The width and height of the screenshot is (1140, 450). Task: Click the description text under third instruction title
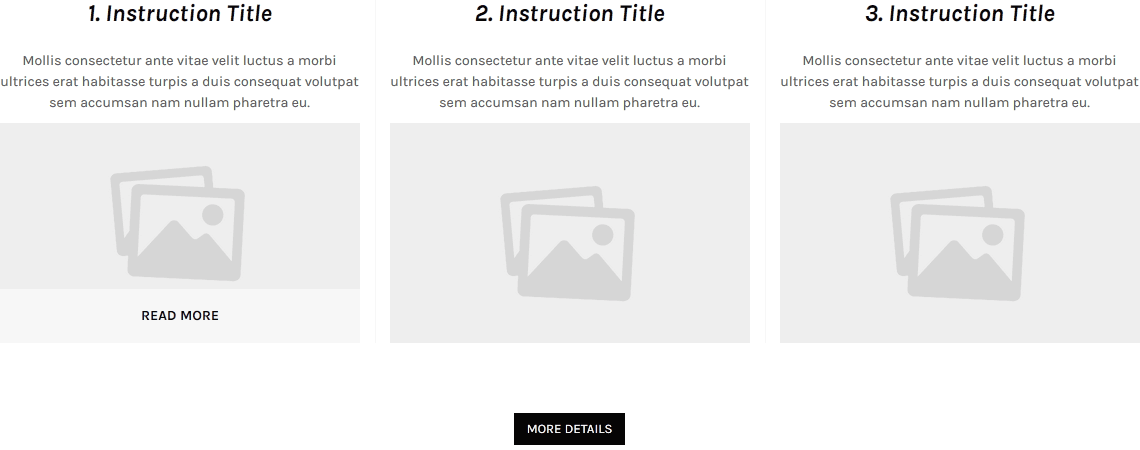pos(960,81)
